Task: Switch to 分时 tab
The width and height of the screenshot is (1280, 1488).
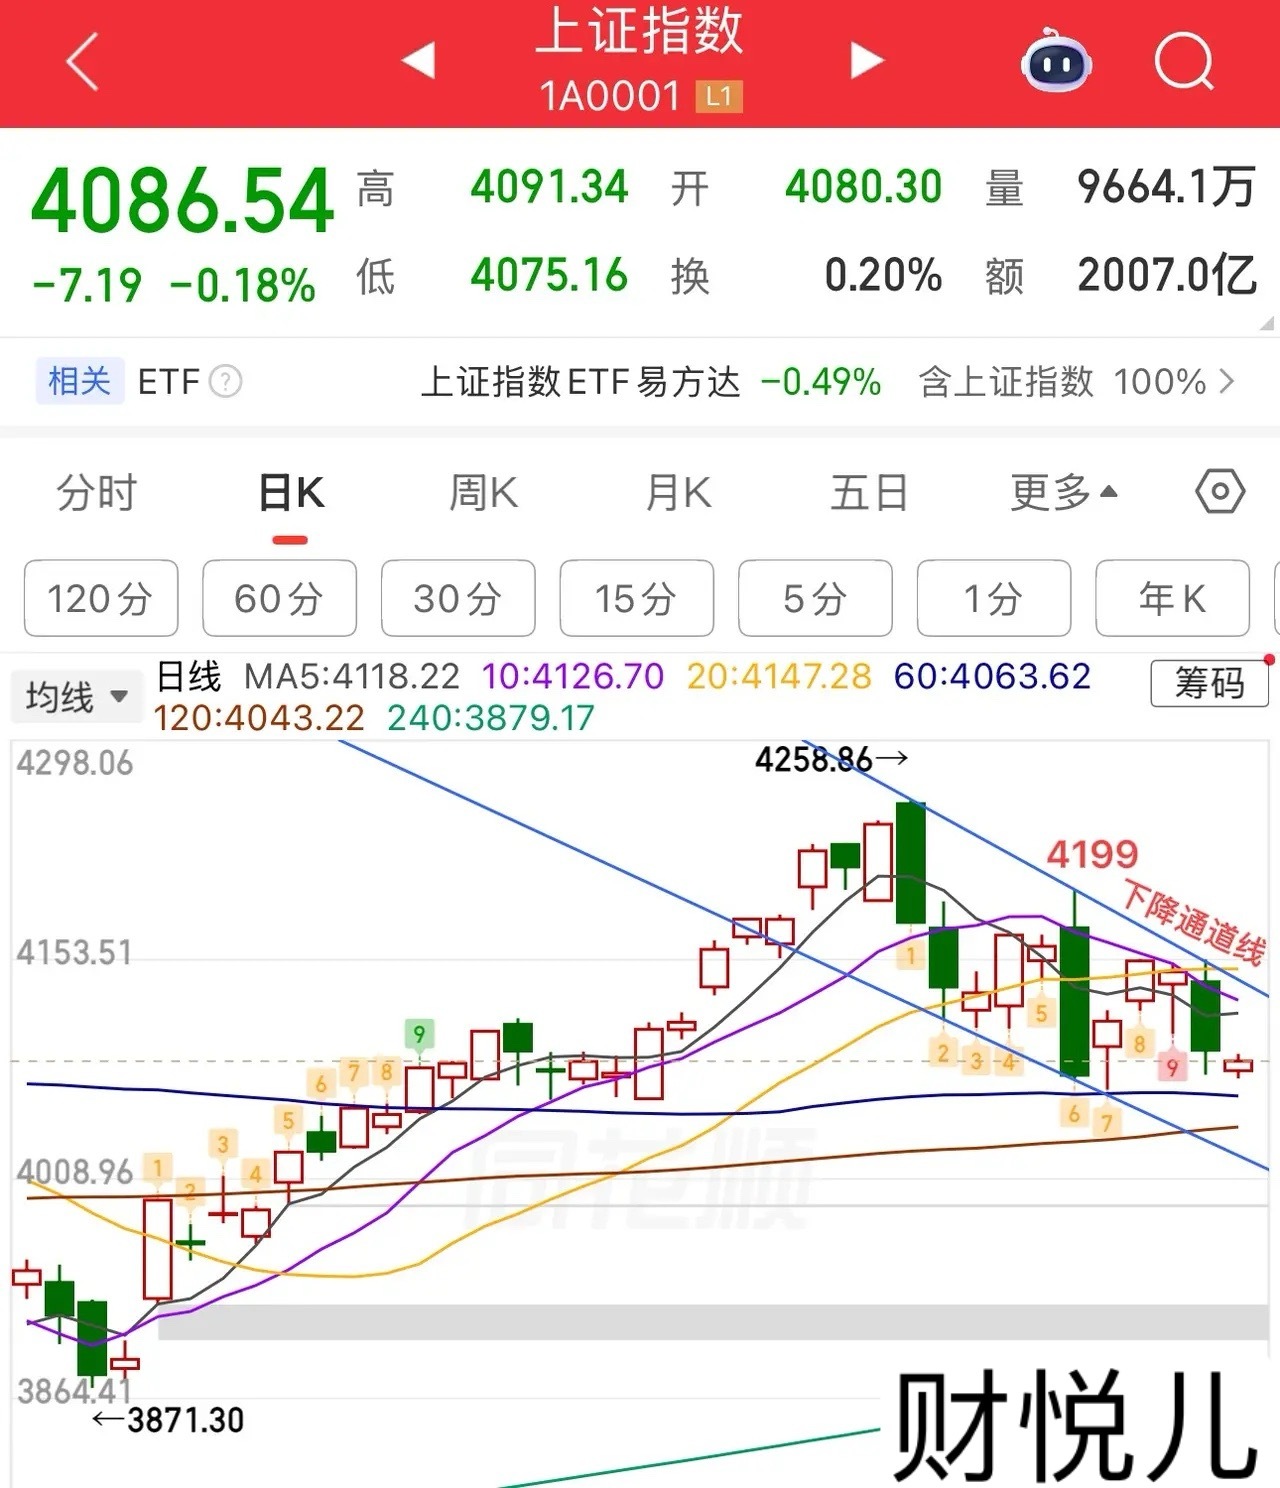Action: point(96,493)
